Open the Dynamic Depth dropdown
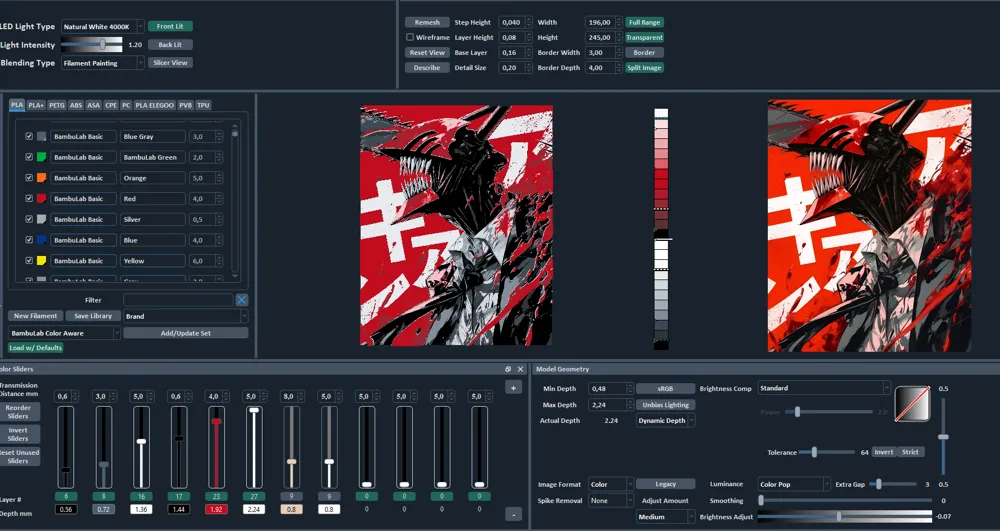The width and height of the screenshot is (1000, 531). point(665,421)
